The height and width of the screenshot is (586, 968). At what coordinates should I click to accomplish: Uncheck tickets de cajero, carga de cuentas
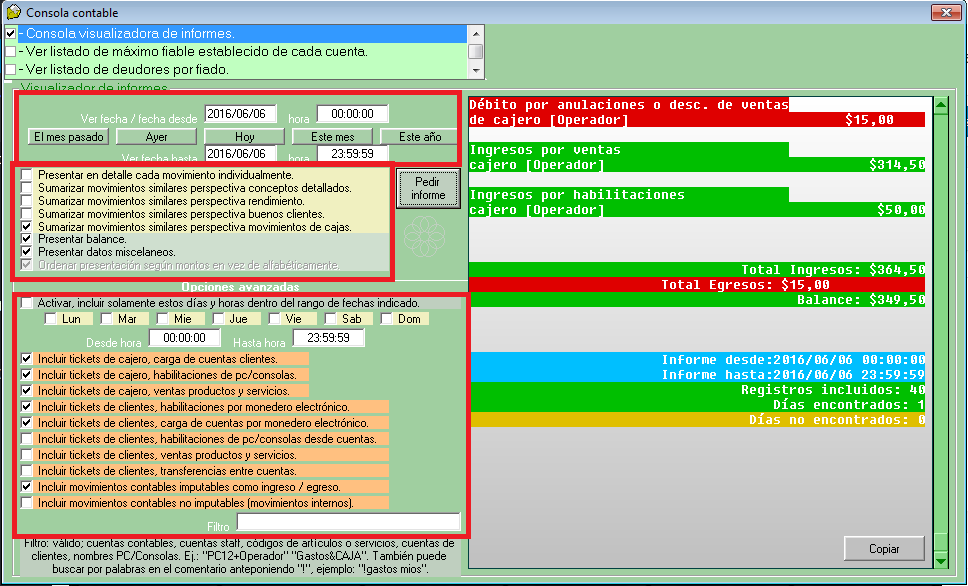click(27, 359)
